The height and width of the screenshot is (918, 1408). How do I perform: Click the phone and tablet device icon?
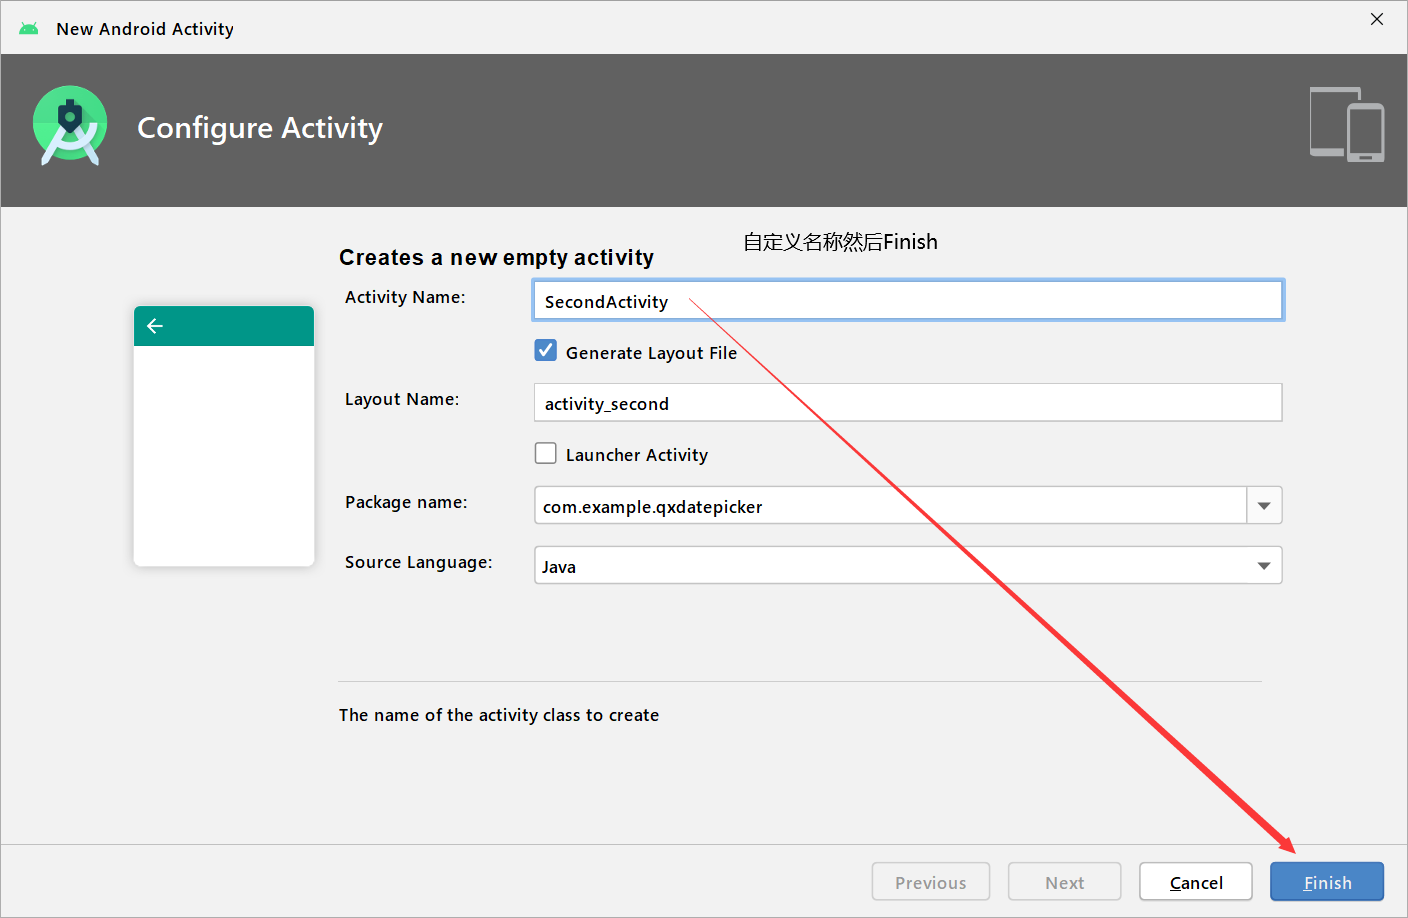click(1347, 124)
